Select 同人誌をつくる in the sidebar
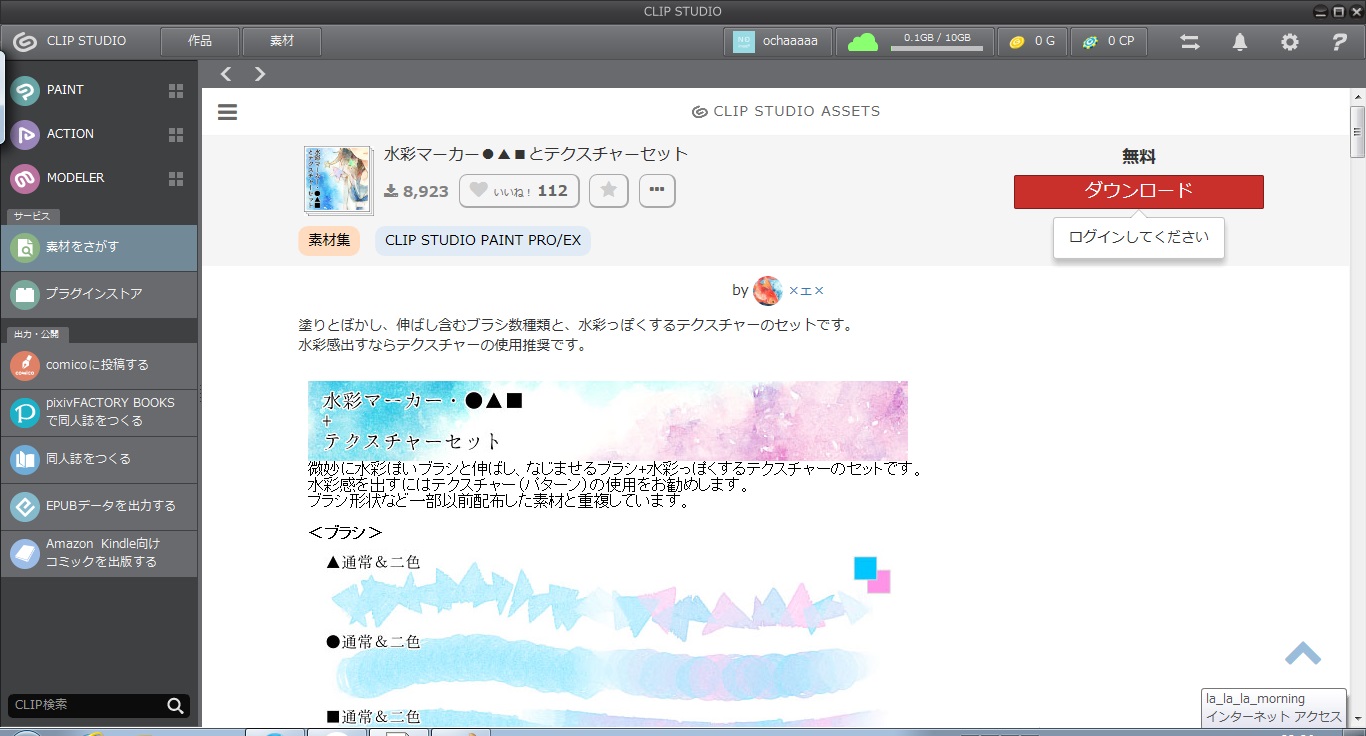This screenshot has width=1366, height=736. [x=99, y=459]
